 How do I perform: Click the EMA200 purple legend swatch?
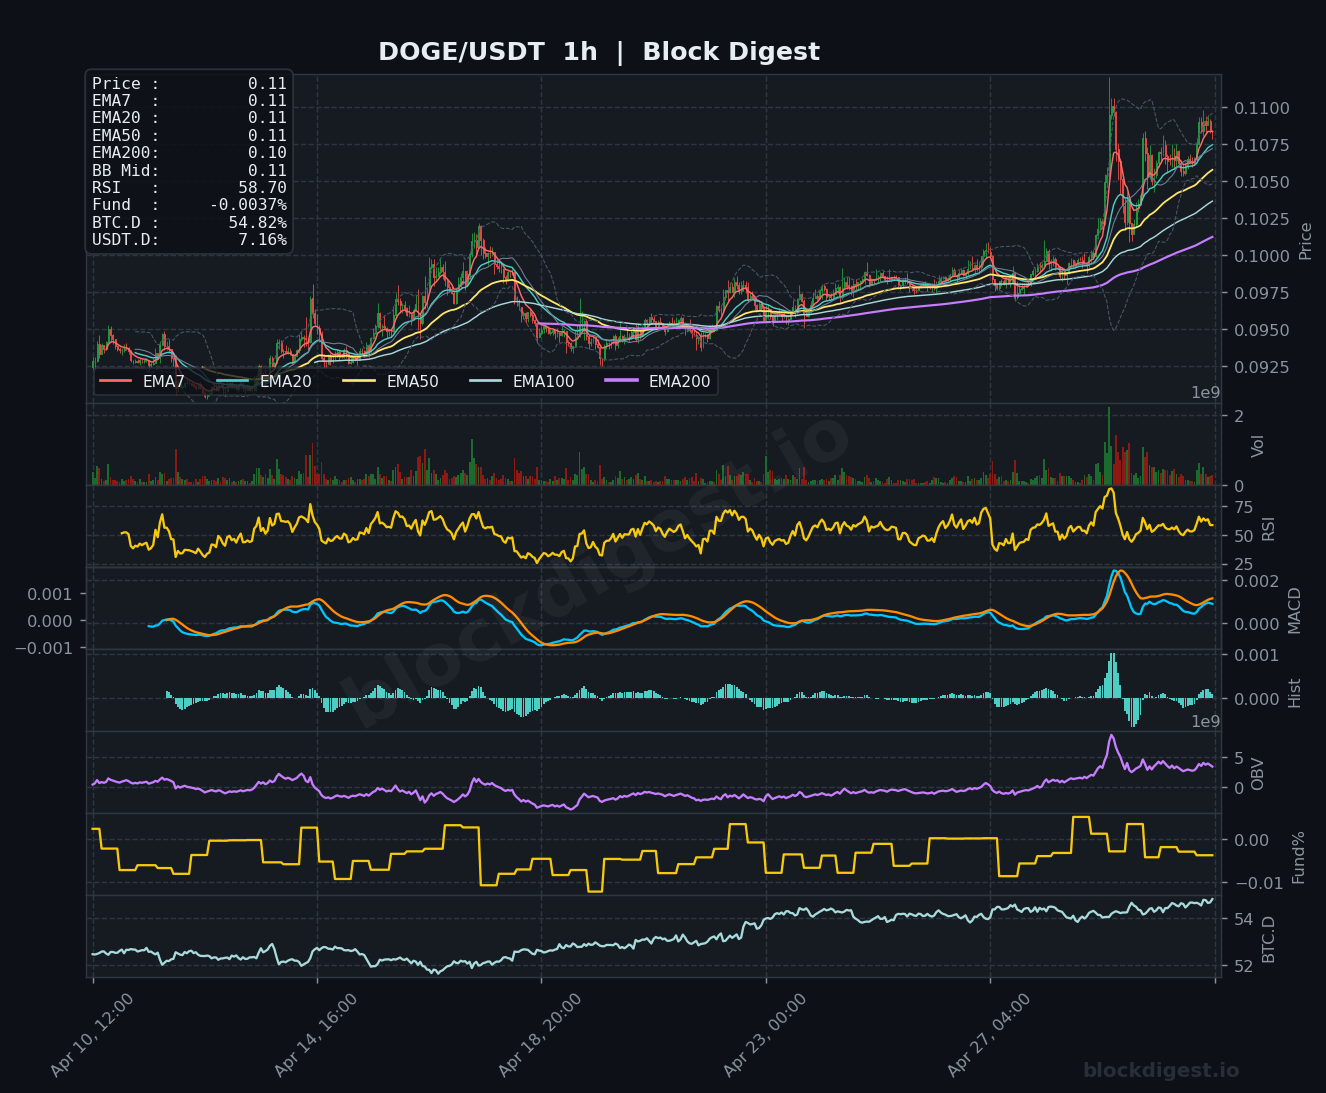(x=621, y=381)
